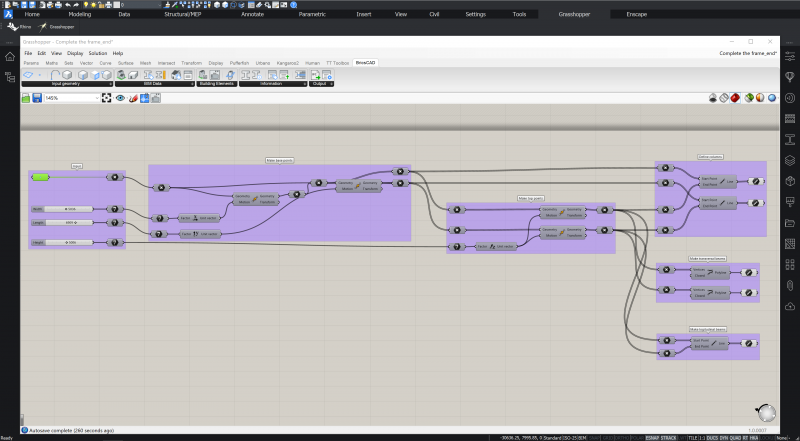The width and height of the screenshot is (800, 441).
Task: Click the Redo arrow in quick access toolbar
Action: (76, 5)
